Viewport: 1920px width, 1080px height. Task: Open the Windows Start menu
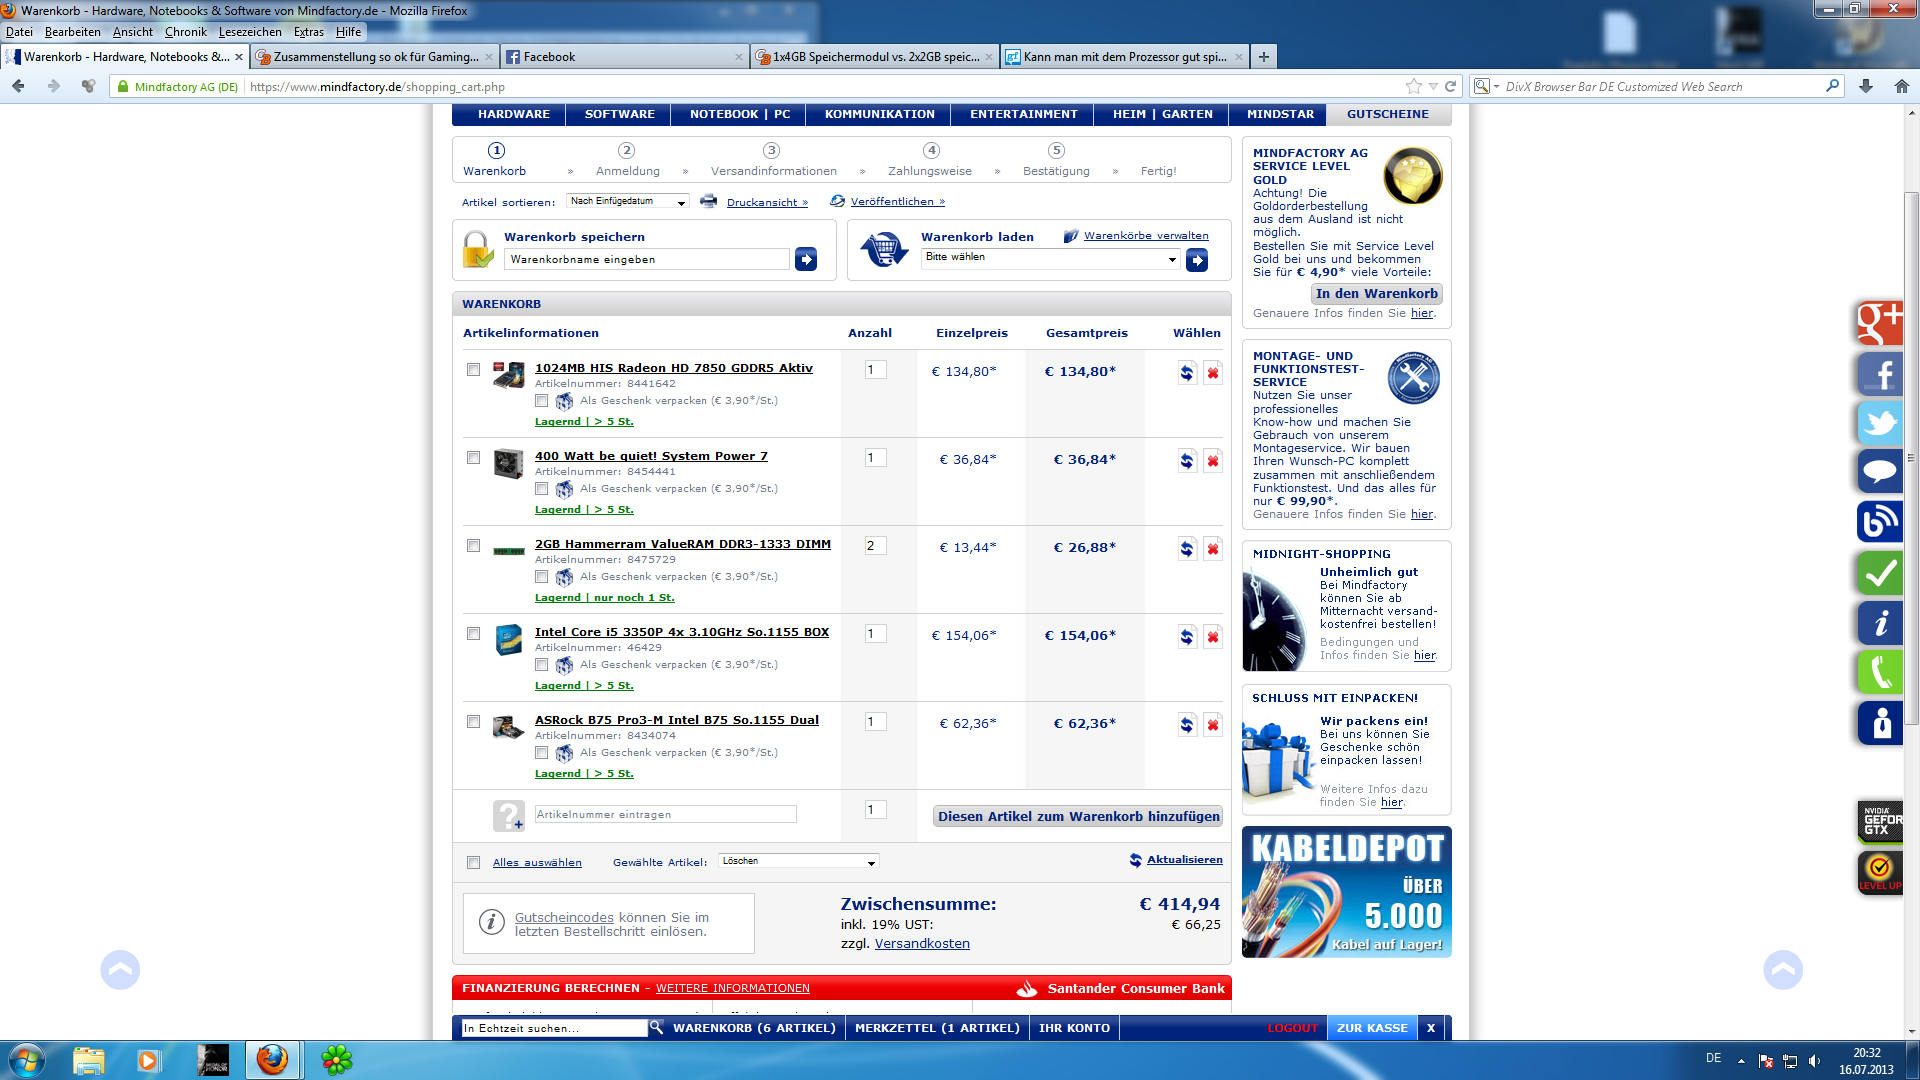tap(26, 1060)
